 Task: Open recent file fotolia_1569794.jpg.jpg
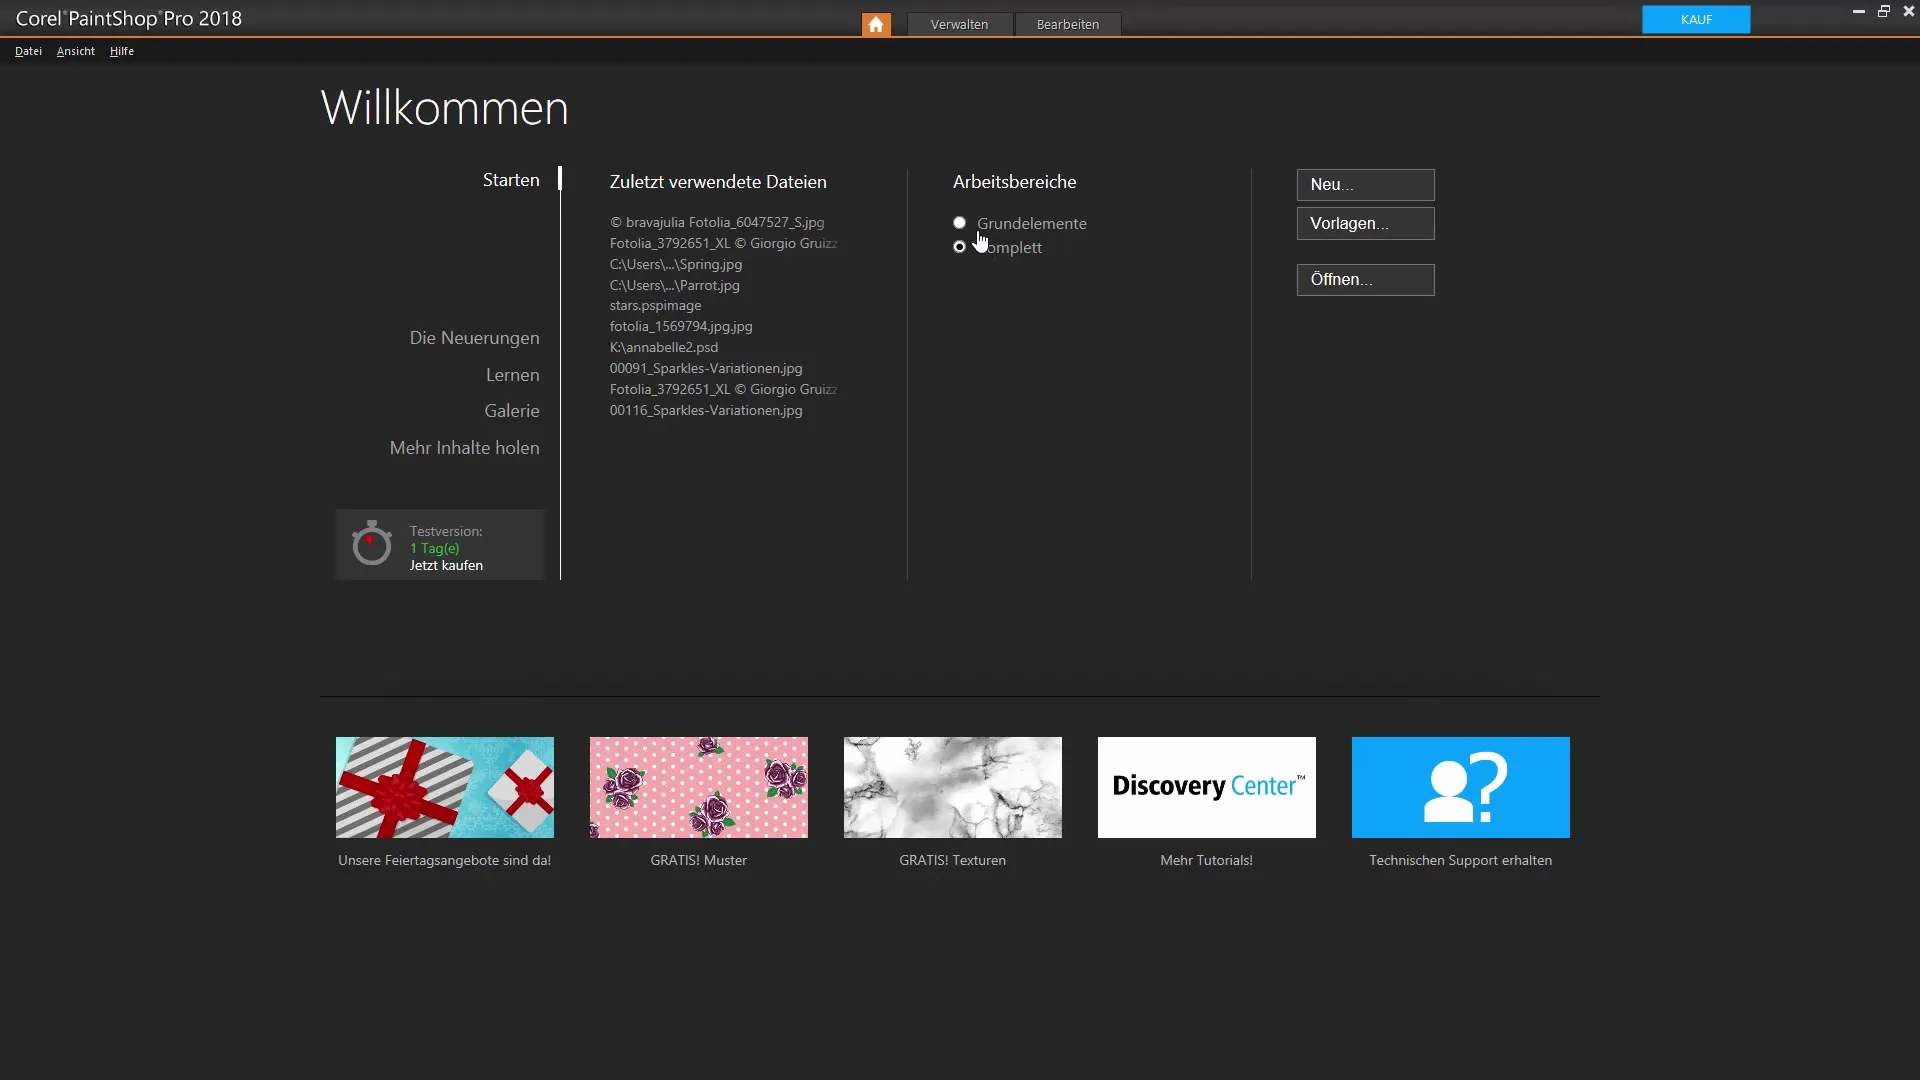681,327
